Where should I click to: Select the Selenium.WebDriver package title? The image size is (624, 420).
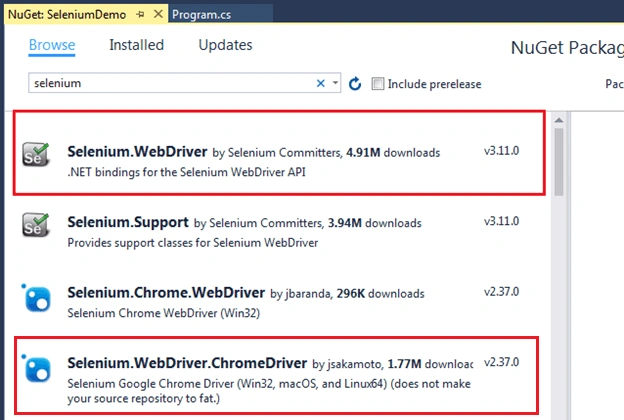(x=137, y=152)
